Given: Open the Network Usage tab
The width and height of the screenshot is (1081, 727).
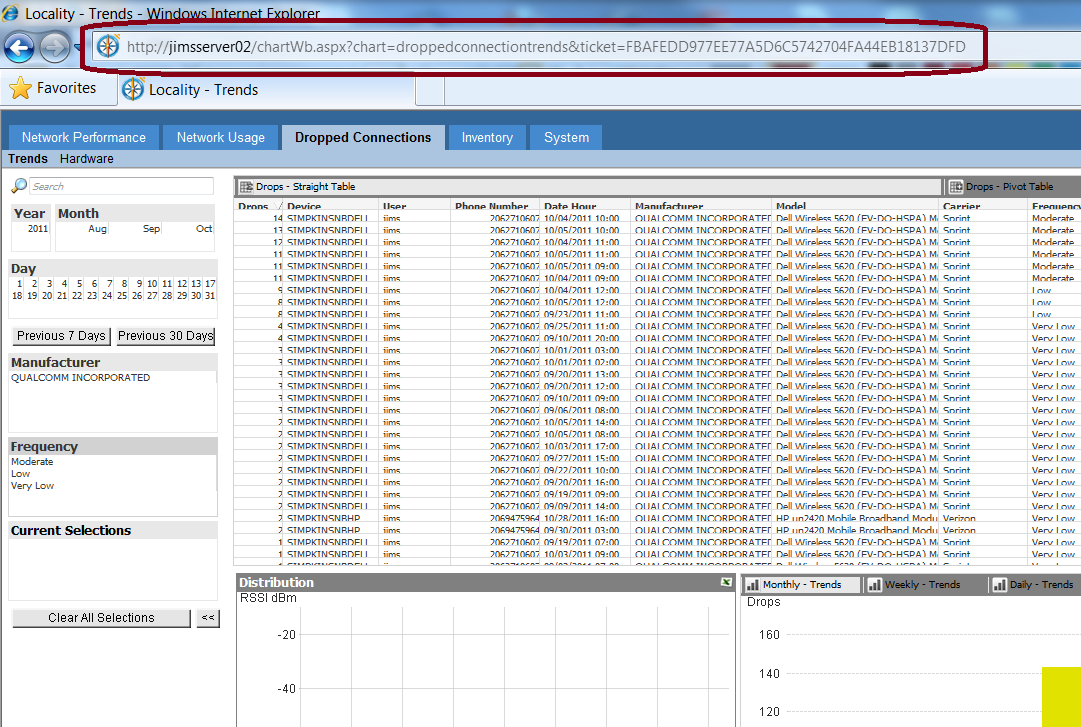Looking at the screenshot, I should (221, 137).
